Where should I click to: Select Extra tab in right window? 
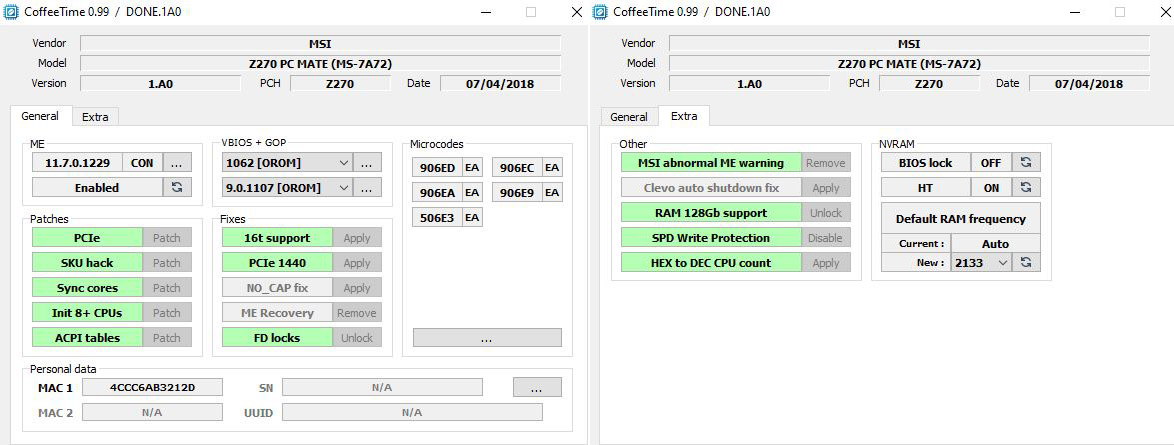[684, 116]
